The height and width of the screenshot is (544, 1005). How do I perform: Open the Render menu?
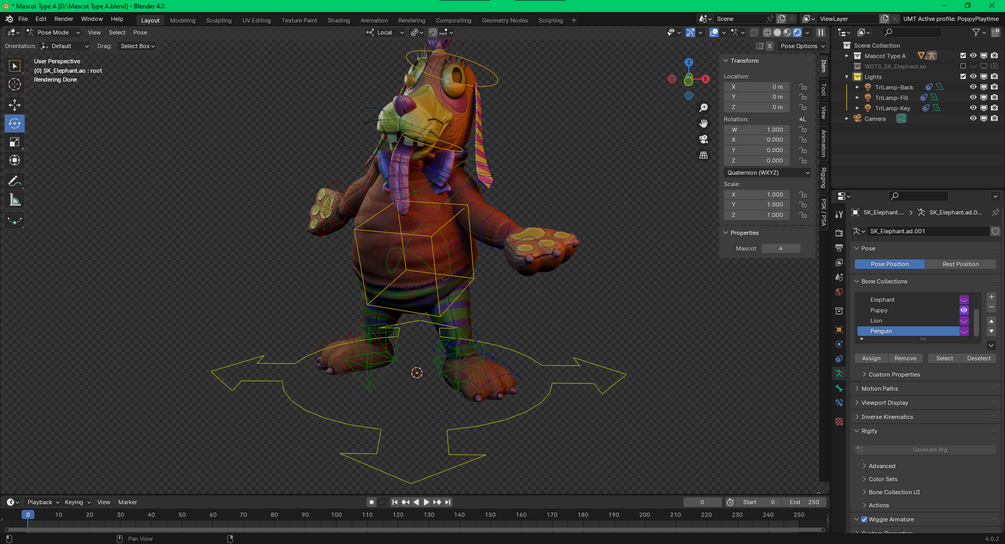pyautogui.click(x=63, y=19)
